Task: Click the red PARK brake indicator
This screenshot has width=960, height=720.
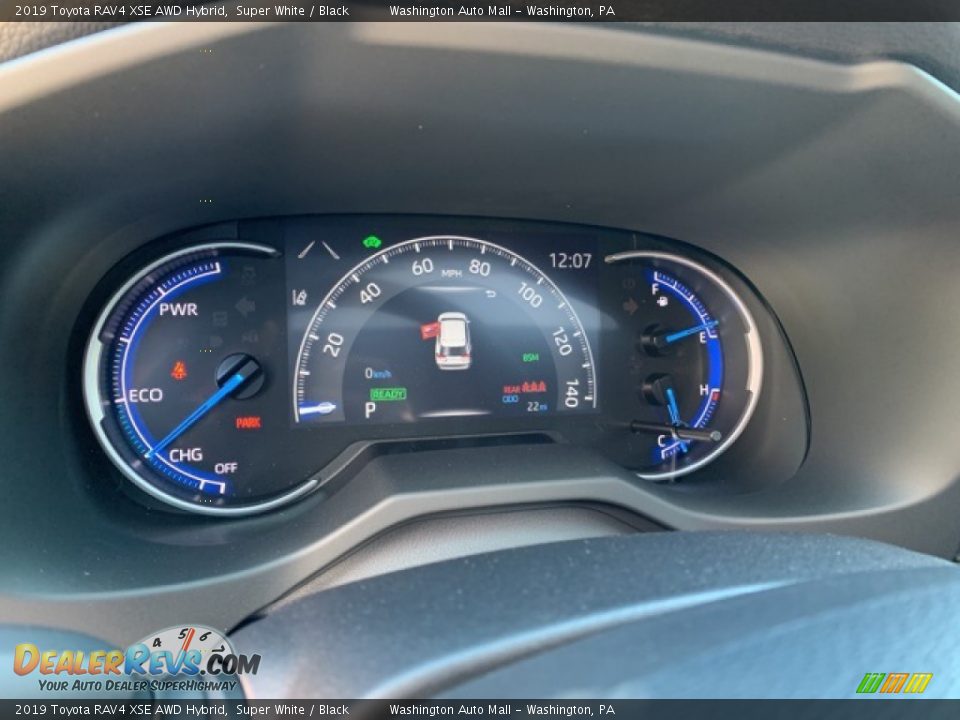Action: [248, 423]
